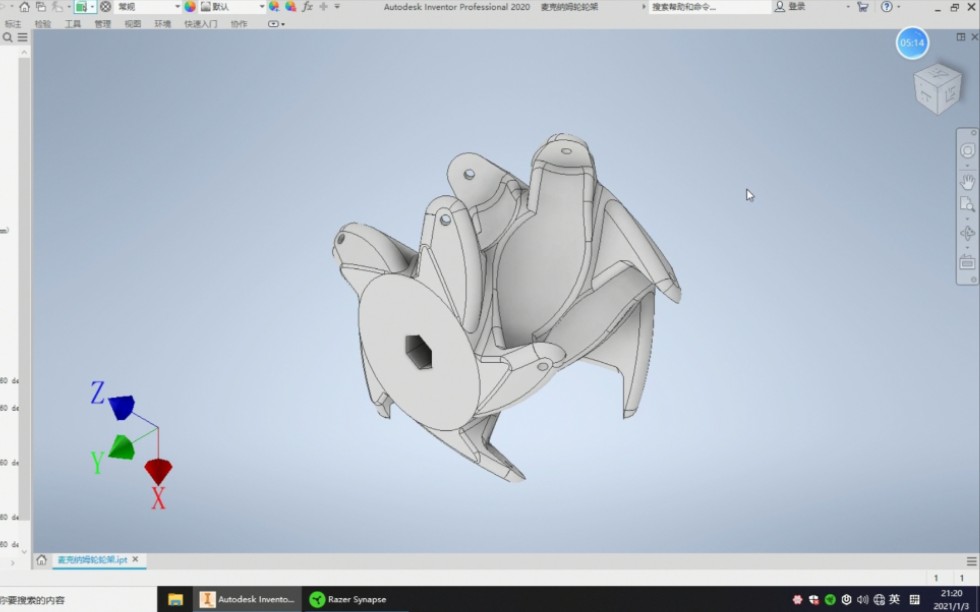This screenshot has width=980, height=612.
Task: Click the green material selector icon
Action: point(81,7)
